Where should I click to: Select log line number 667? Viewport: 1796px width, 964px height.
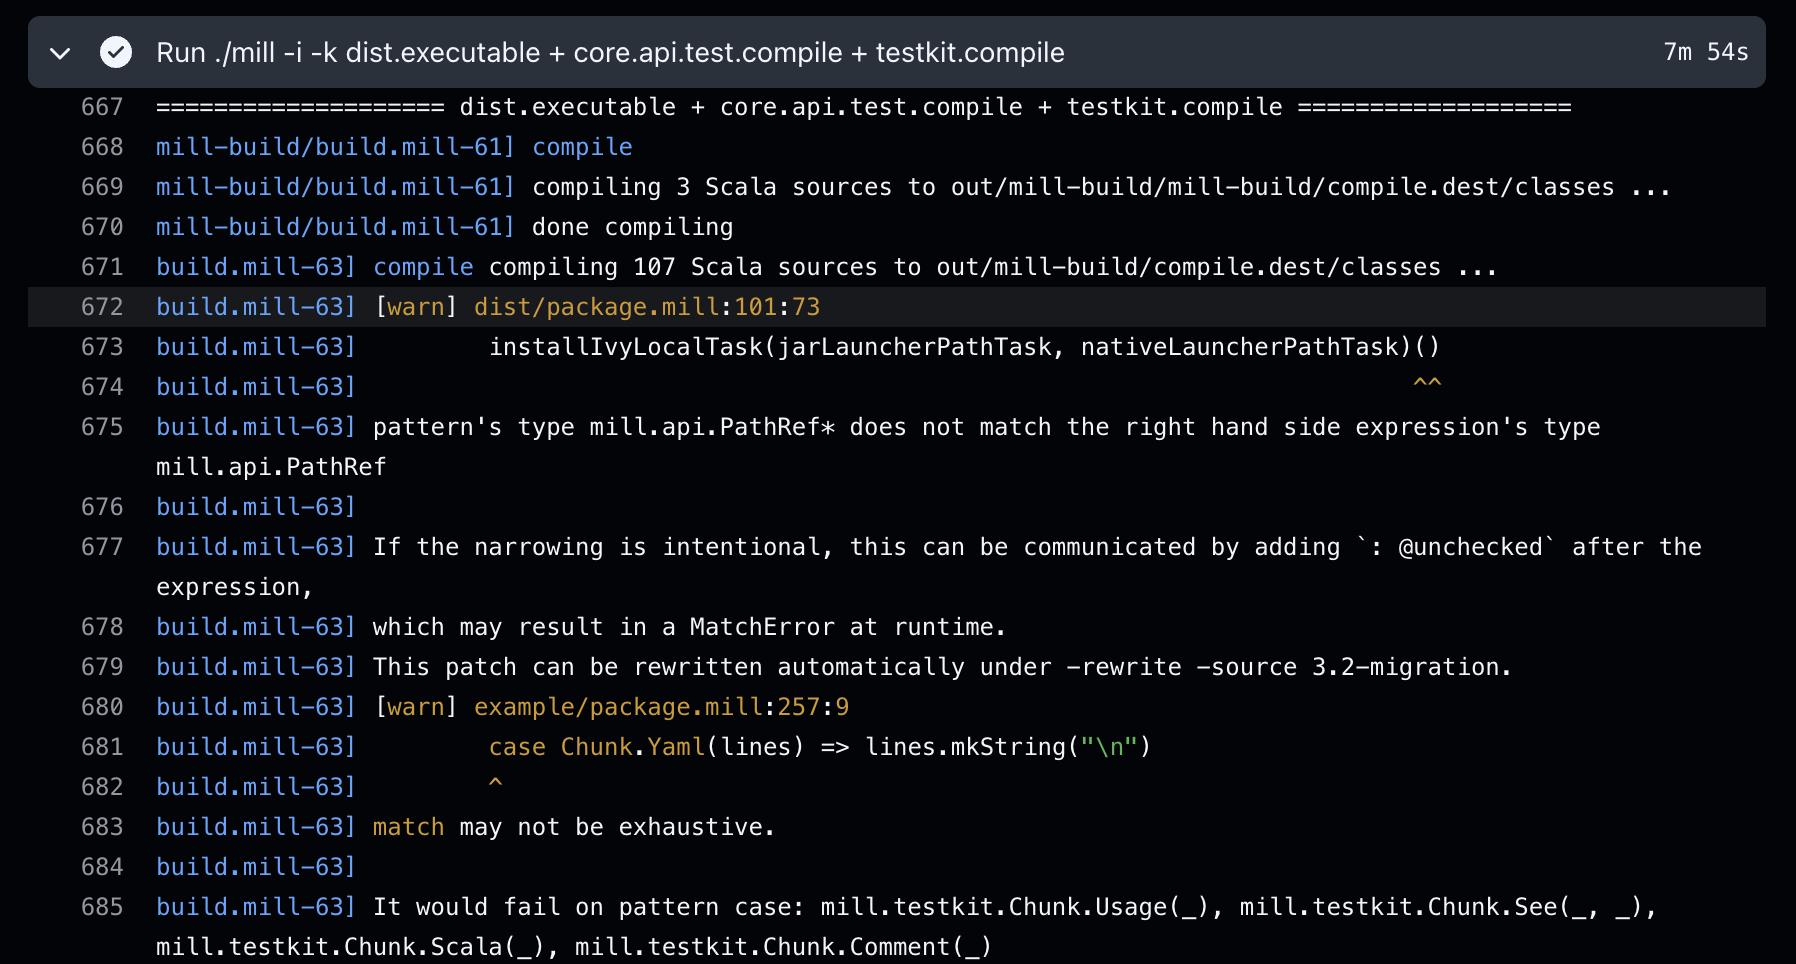[102, 107]
